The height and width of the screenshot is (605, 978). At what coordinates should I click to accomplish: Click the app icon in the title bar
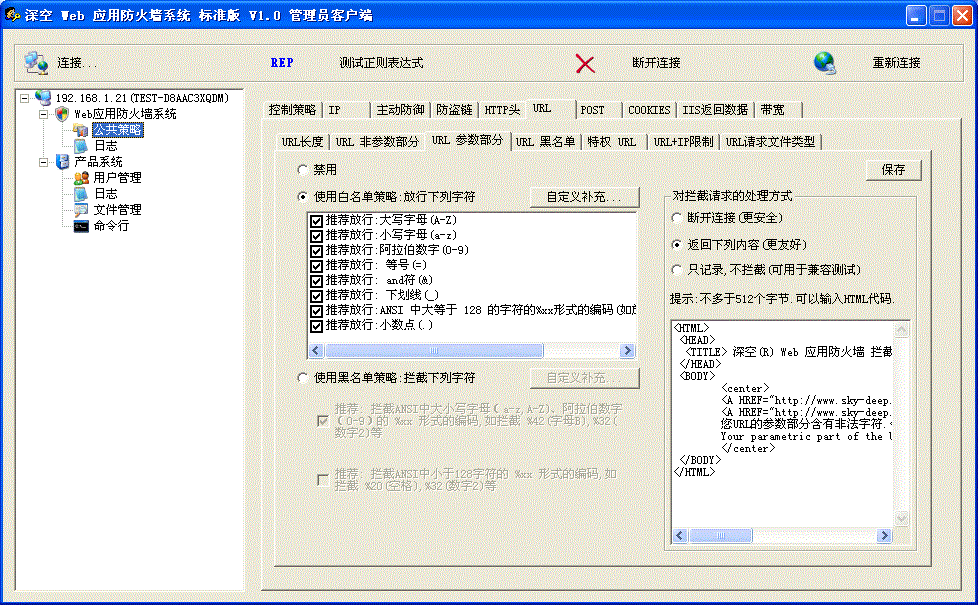(x=12, y=15)
